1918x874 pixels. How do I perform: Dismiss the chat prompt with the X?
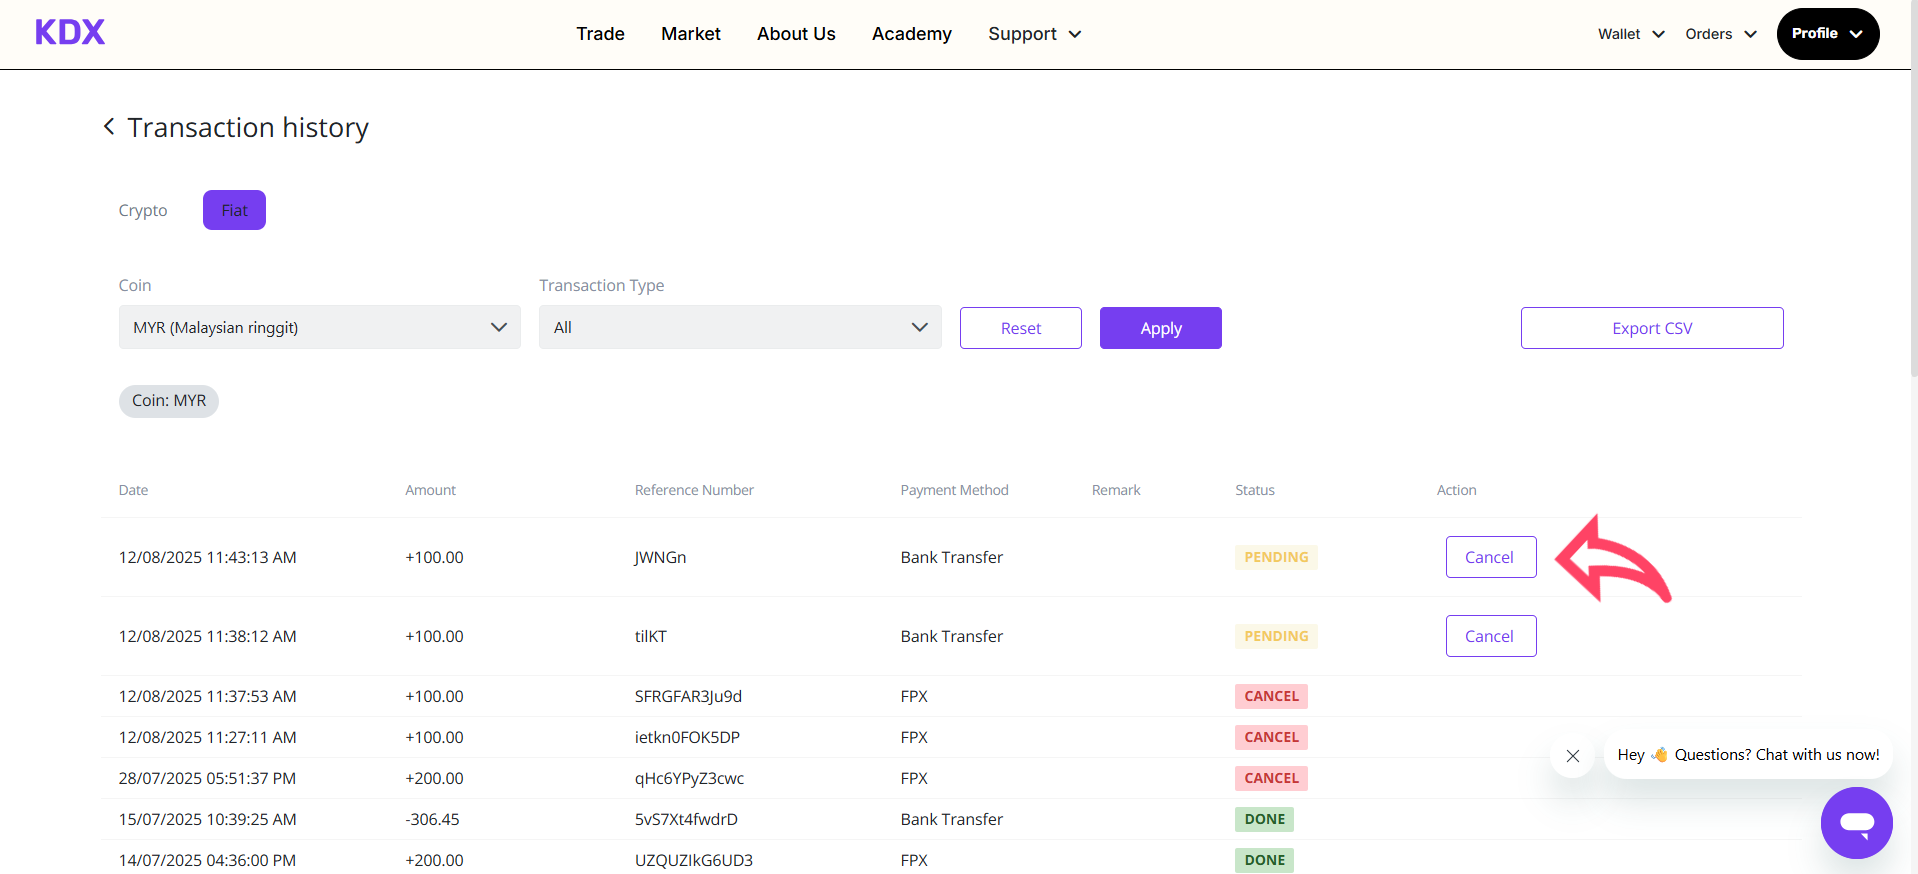coord(1572,756)
